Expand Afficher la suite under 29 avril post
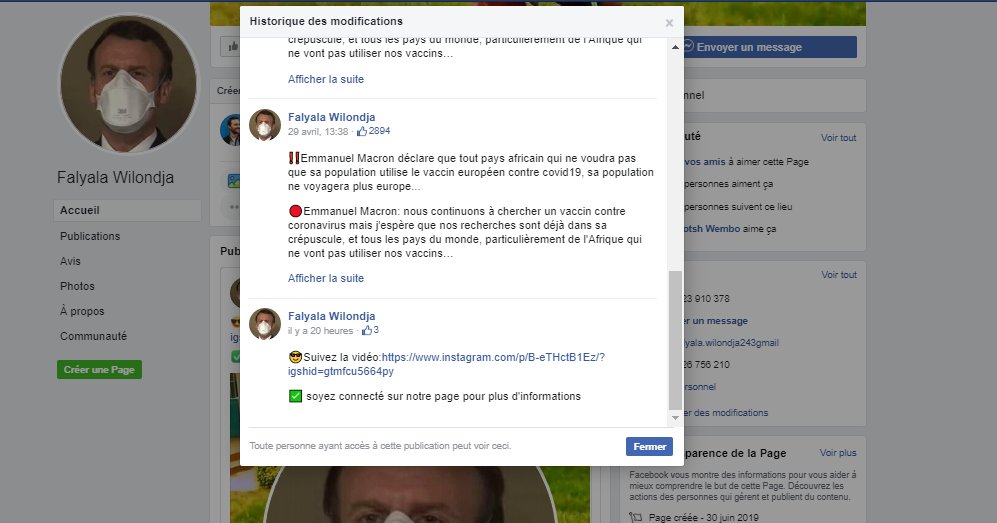This screenshot has width=997, height=523. coord(326,278)
